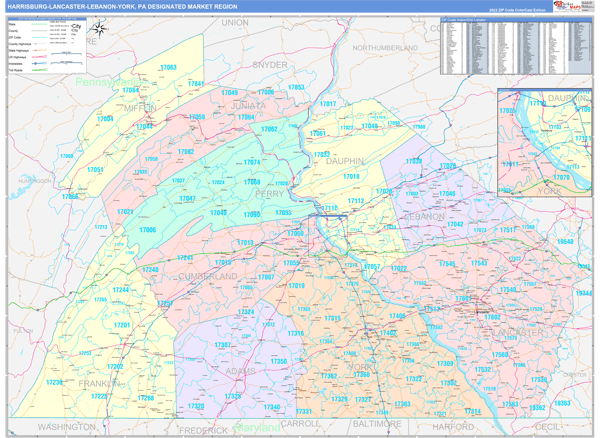Select ZIP code 17004 label
The image size is (600, 438).
pyautogui.click(x=105, y=119)
